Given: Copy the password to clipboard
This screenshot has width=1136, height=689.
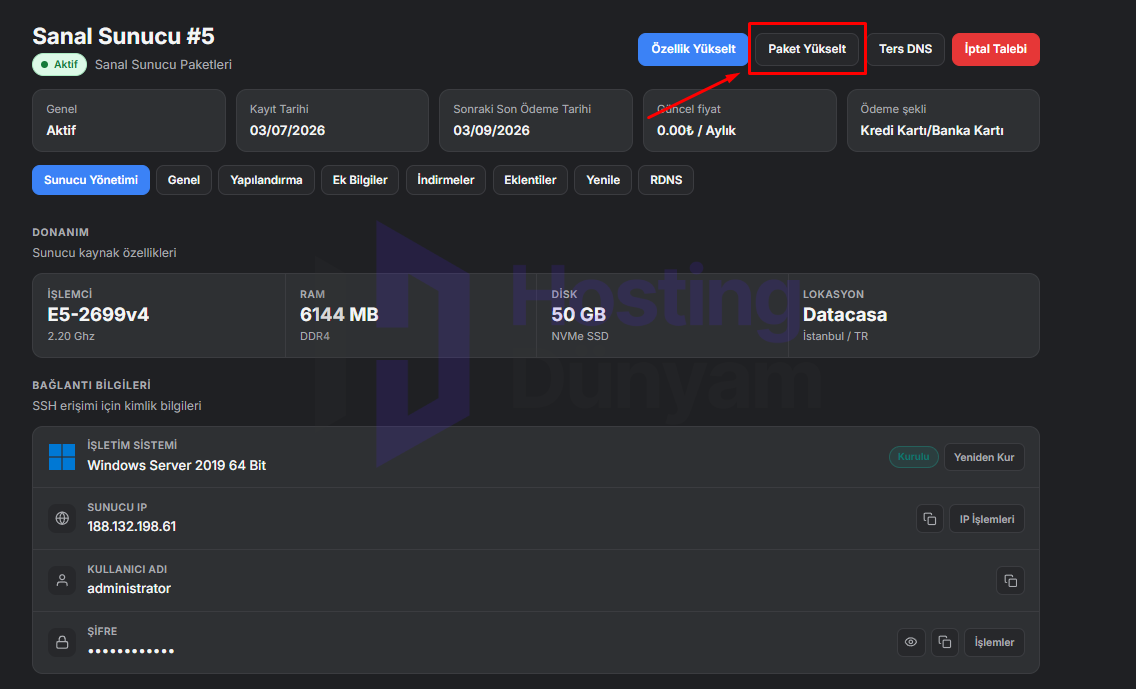Looking at the screenshot, I should click(945, 642).
